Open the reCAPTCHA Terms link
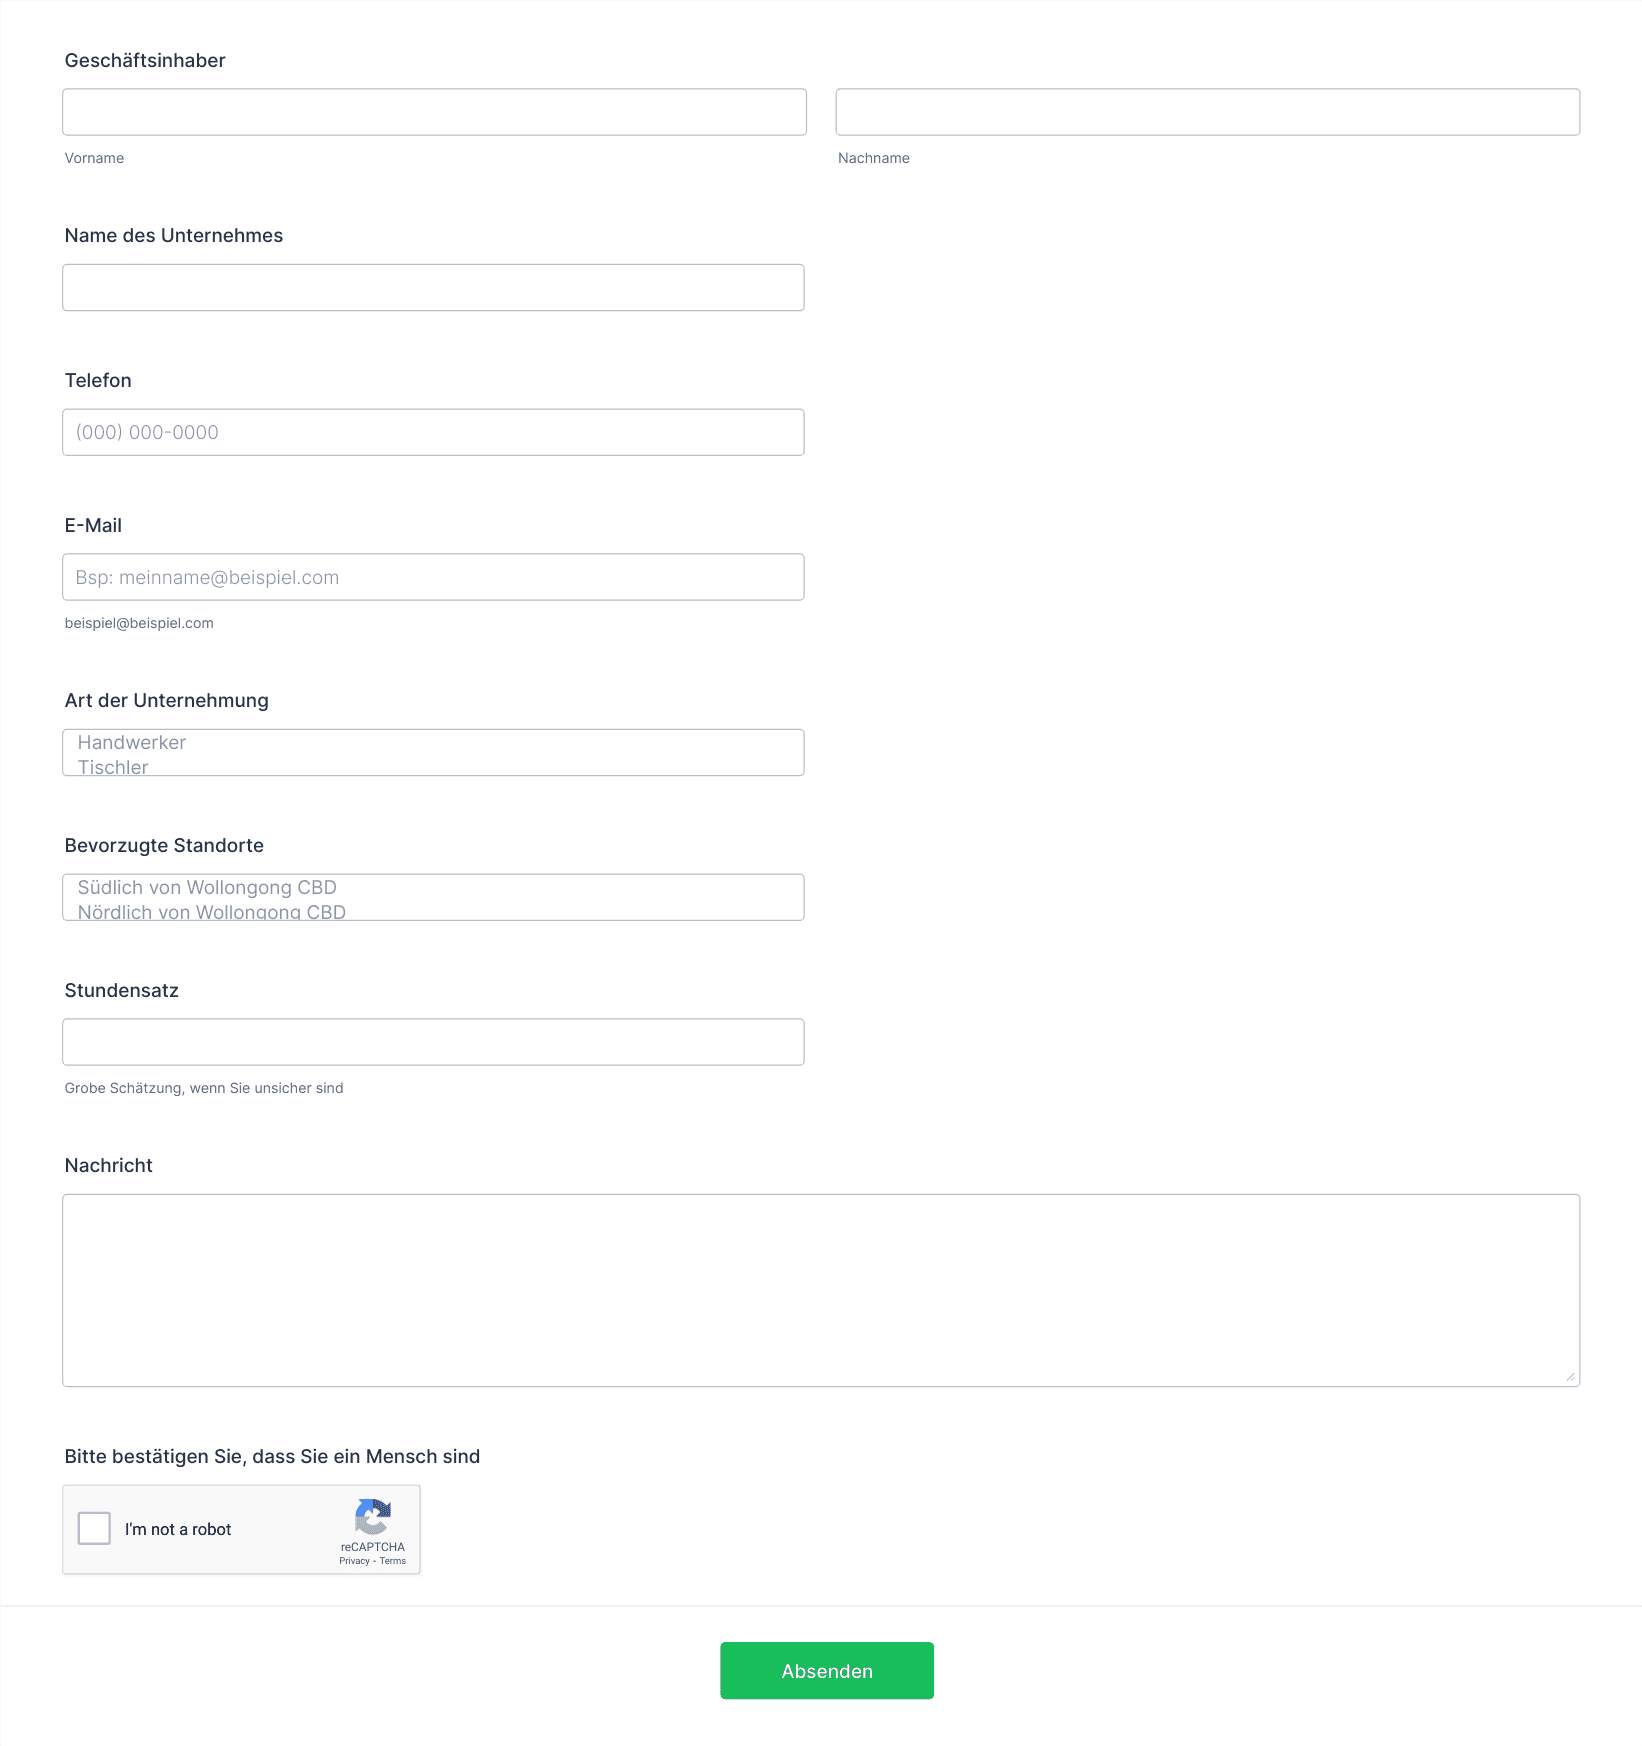Viewport: 1642px width, 1746px height. 393,1561
